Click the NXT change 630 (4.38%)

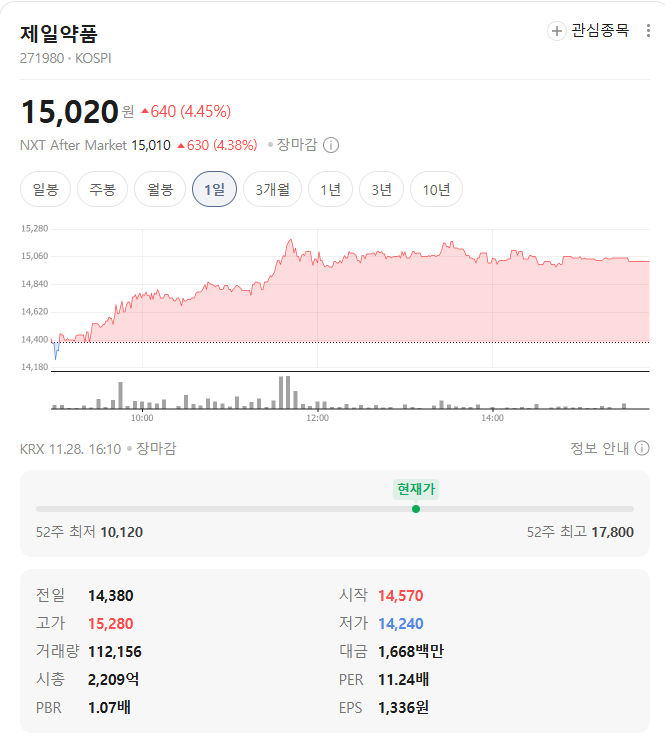[x=217, y=145]
